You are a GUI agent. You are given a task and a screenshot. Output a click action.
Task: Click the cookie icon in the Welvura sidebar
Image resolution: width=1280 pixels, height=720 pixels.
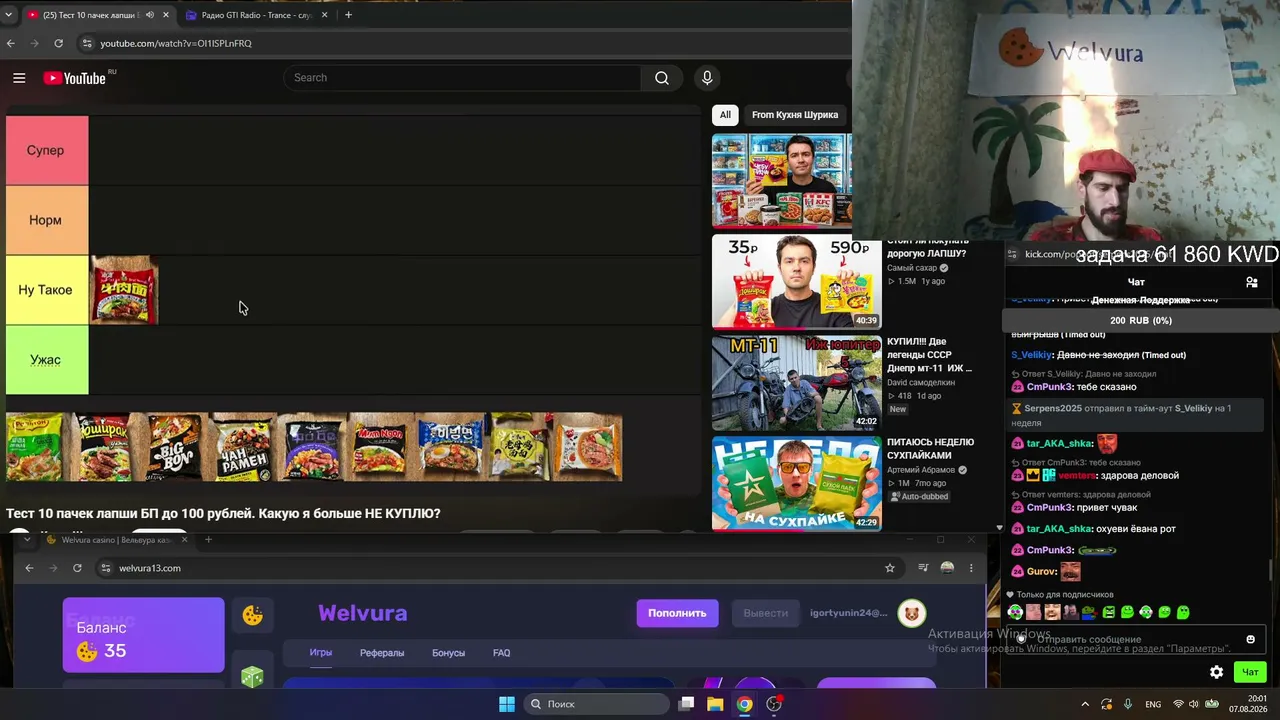[253, 616]
